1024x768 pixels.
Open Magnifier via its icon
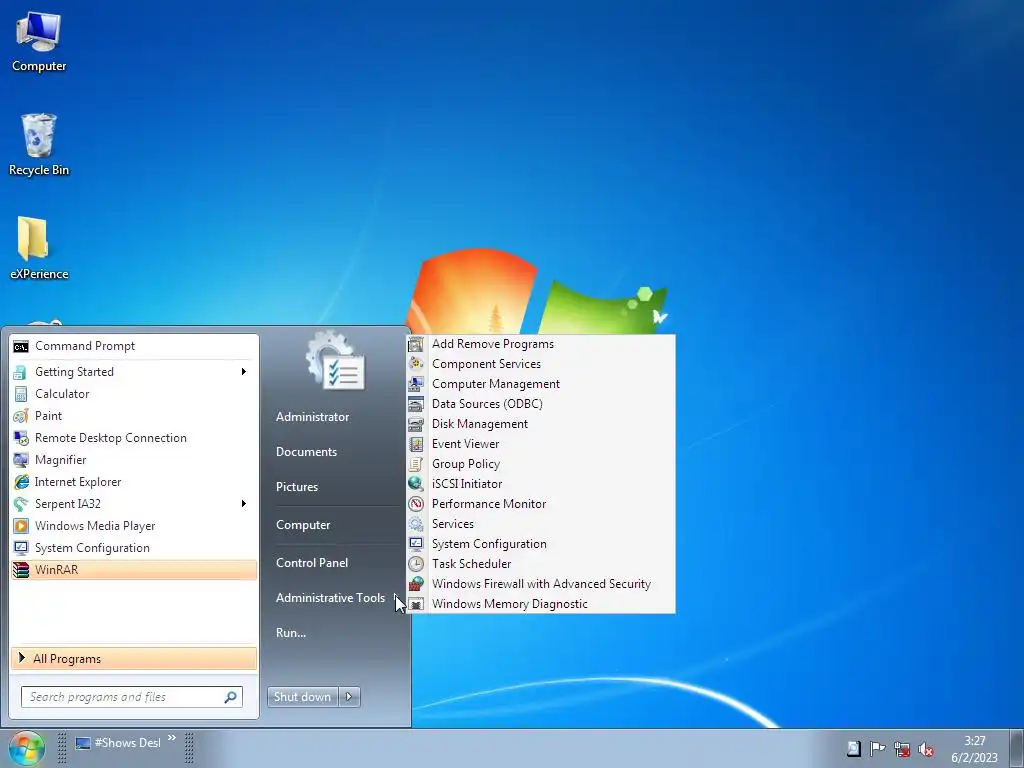(21, 460)
